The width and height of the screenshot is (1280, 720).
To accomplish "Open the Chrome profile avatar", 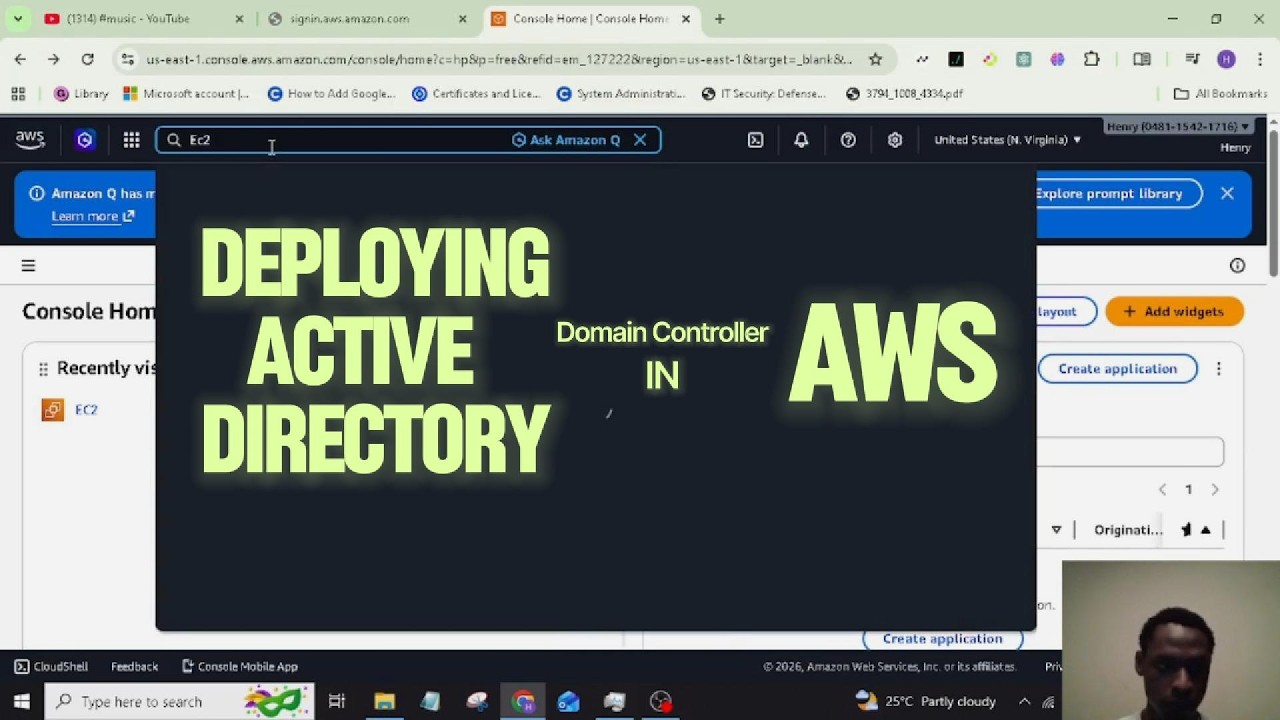I will pyautogui.click(x=1226, y=59).
